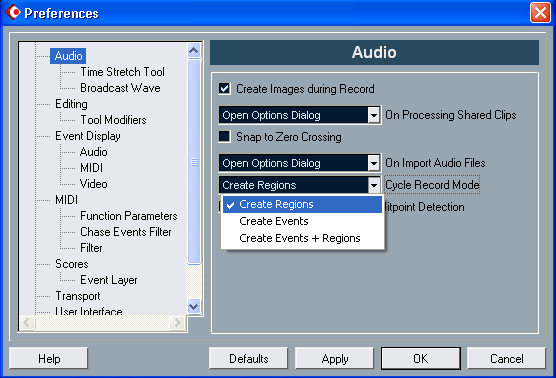This screenshot has height=378, width=556.
Task: Toggle Create Images during Record checkbox
Action: coord(224,89)
